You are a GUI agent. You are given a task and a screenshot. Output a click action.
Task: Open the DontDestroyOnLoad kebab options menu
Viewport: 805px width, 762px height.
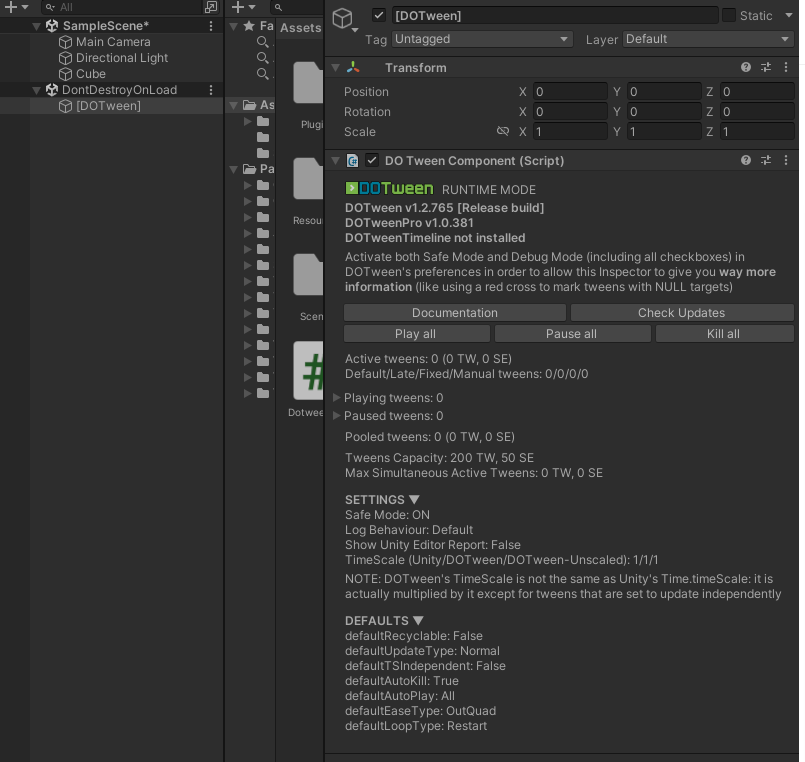(211, 90)
